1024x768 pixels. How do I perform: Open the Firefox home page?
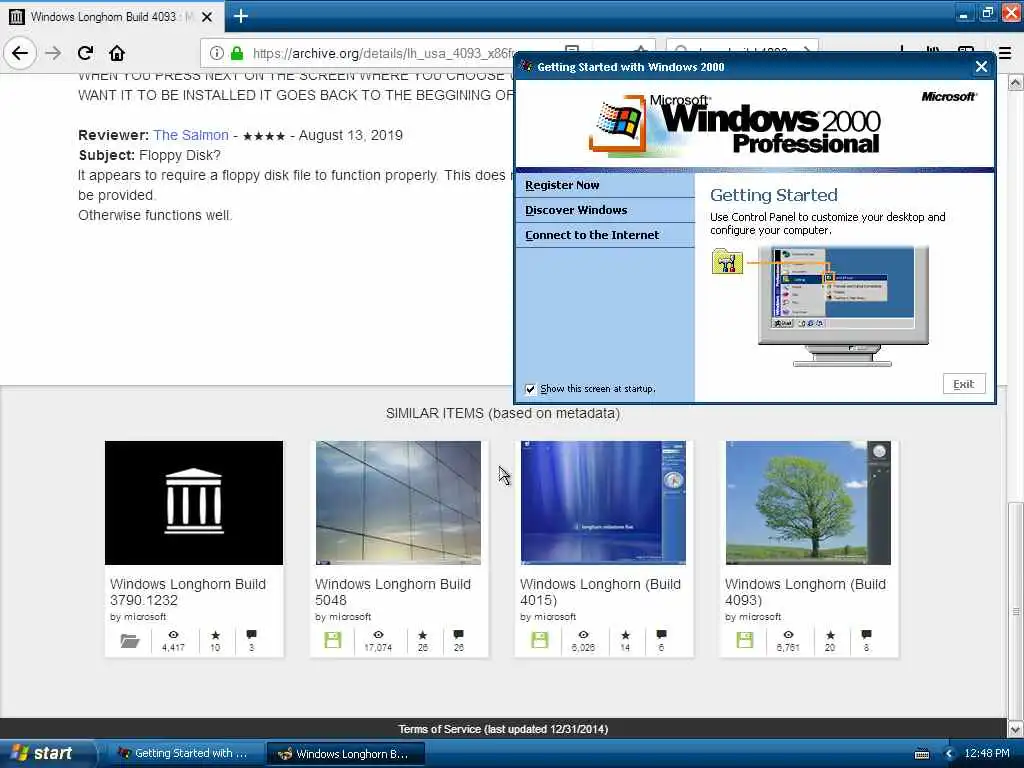(x=117, y=53)
